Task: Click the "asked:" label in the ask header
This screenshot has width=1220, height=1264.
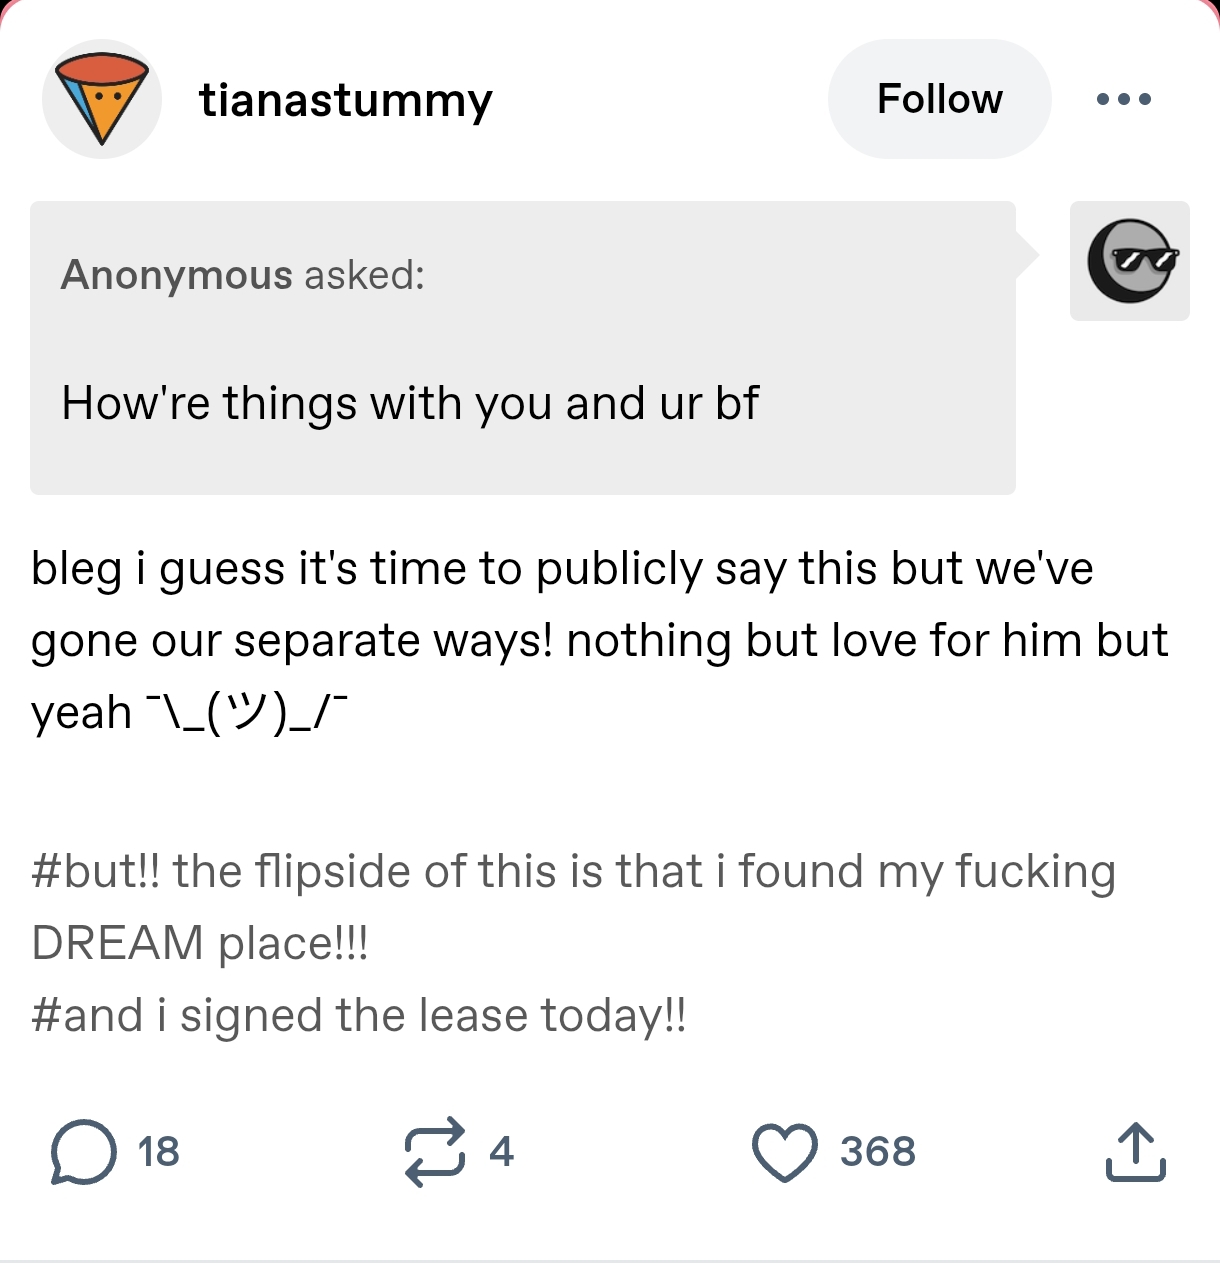Action: (365, 275)
